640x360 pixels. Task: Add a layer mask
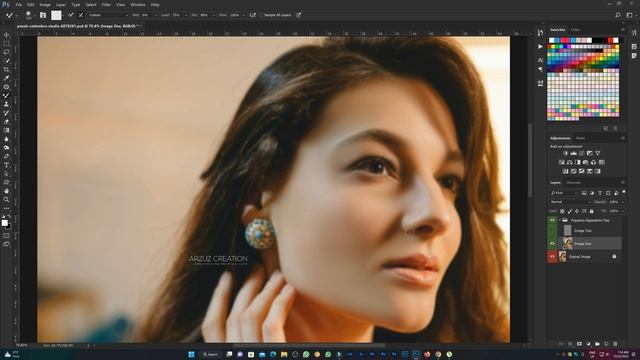pyautogui.click(x=579, y=344)
